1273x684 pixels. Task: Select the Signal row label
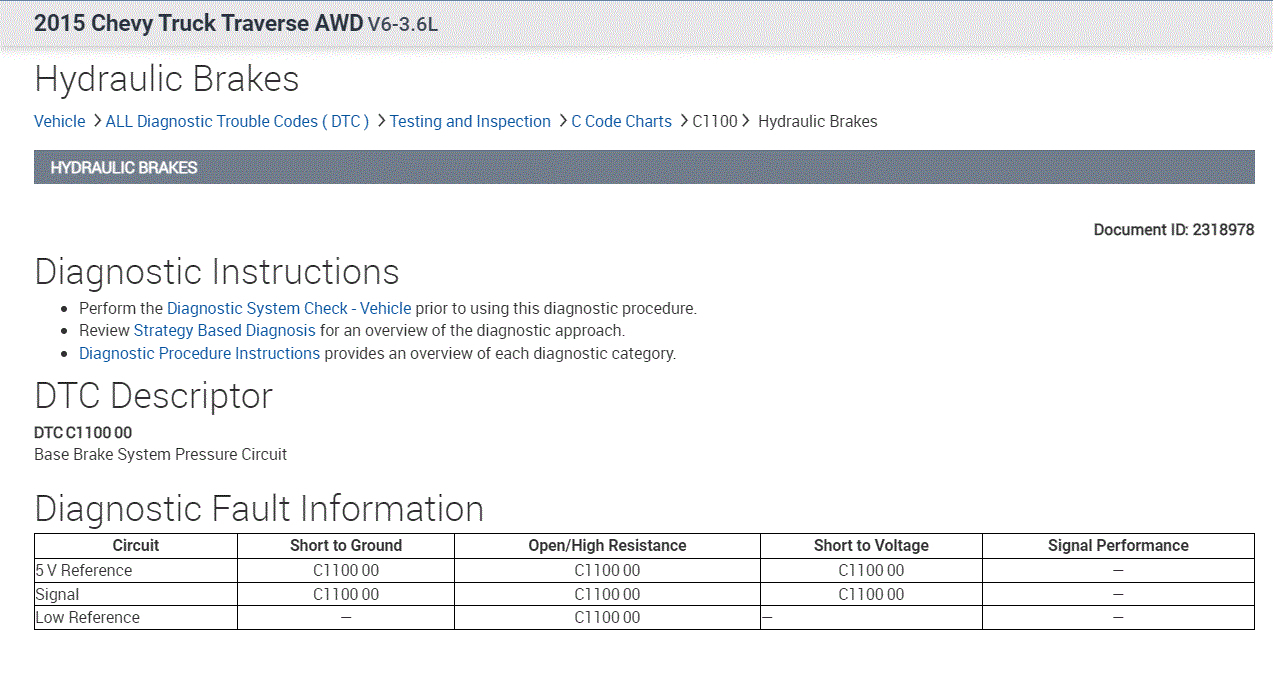pos(57,594)
